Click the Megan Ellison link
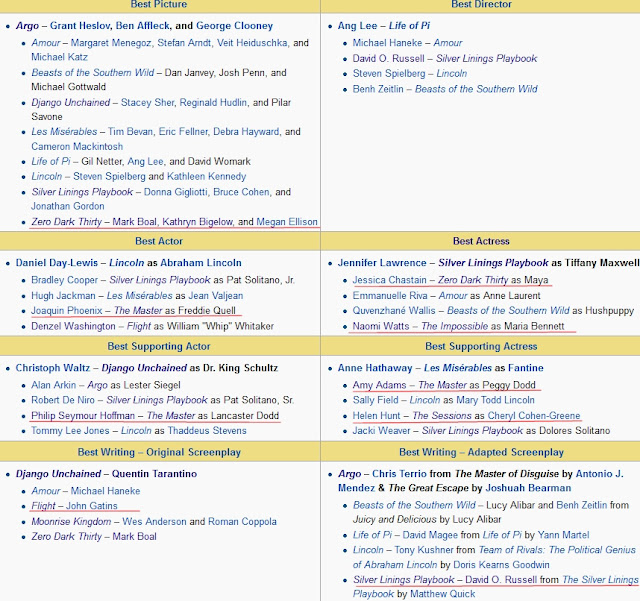The image size is (640, 601). point(287,222)
